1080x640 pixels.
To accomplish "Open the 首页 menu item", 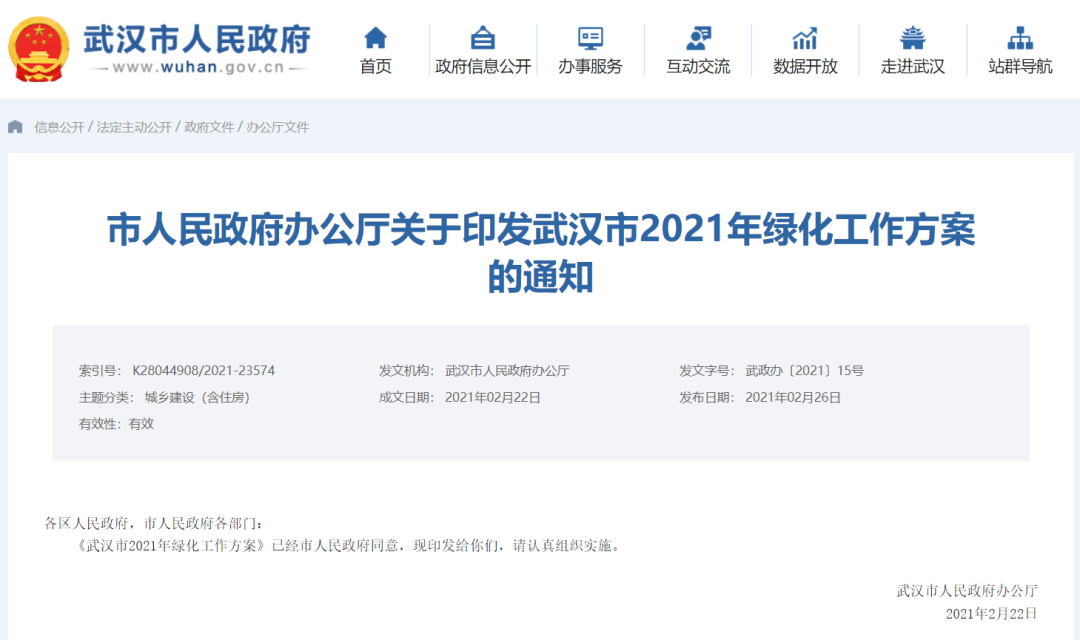I will (x=375, y=67).
